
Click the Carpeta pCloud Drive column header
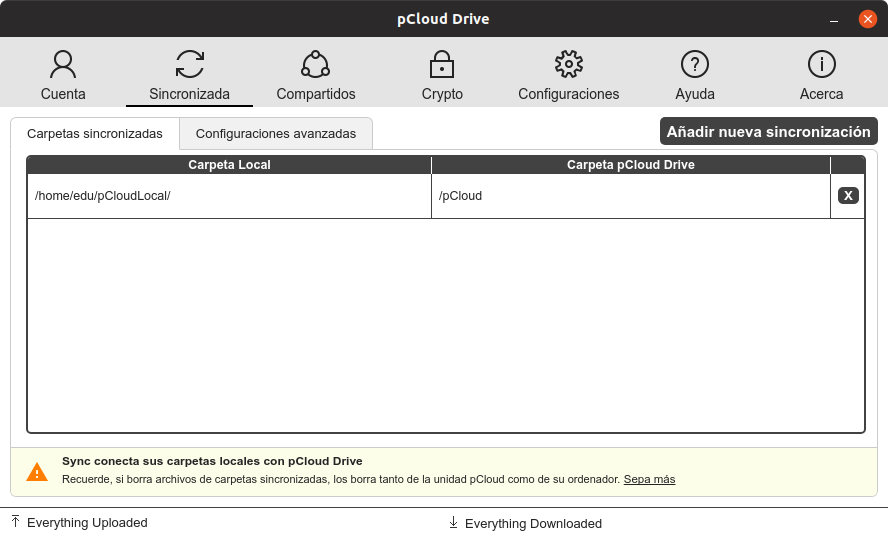(631, 165)
